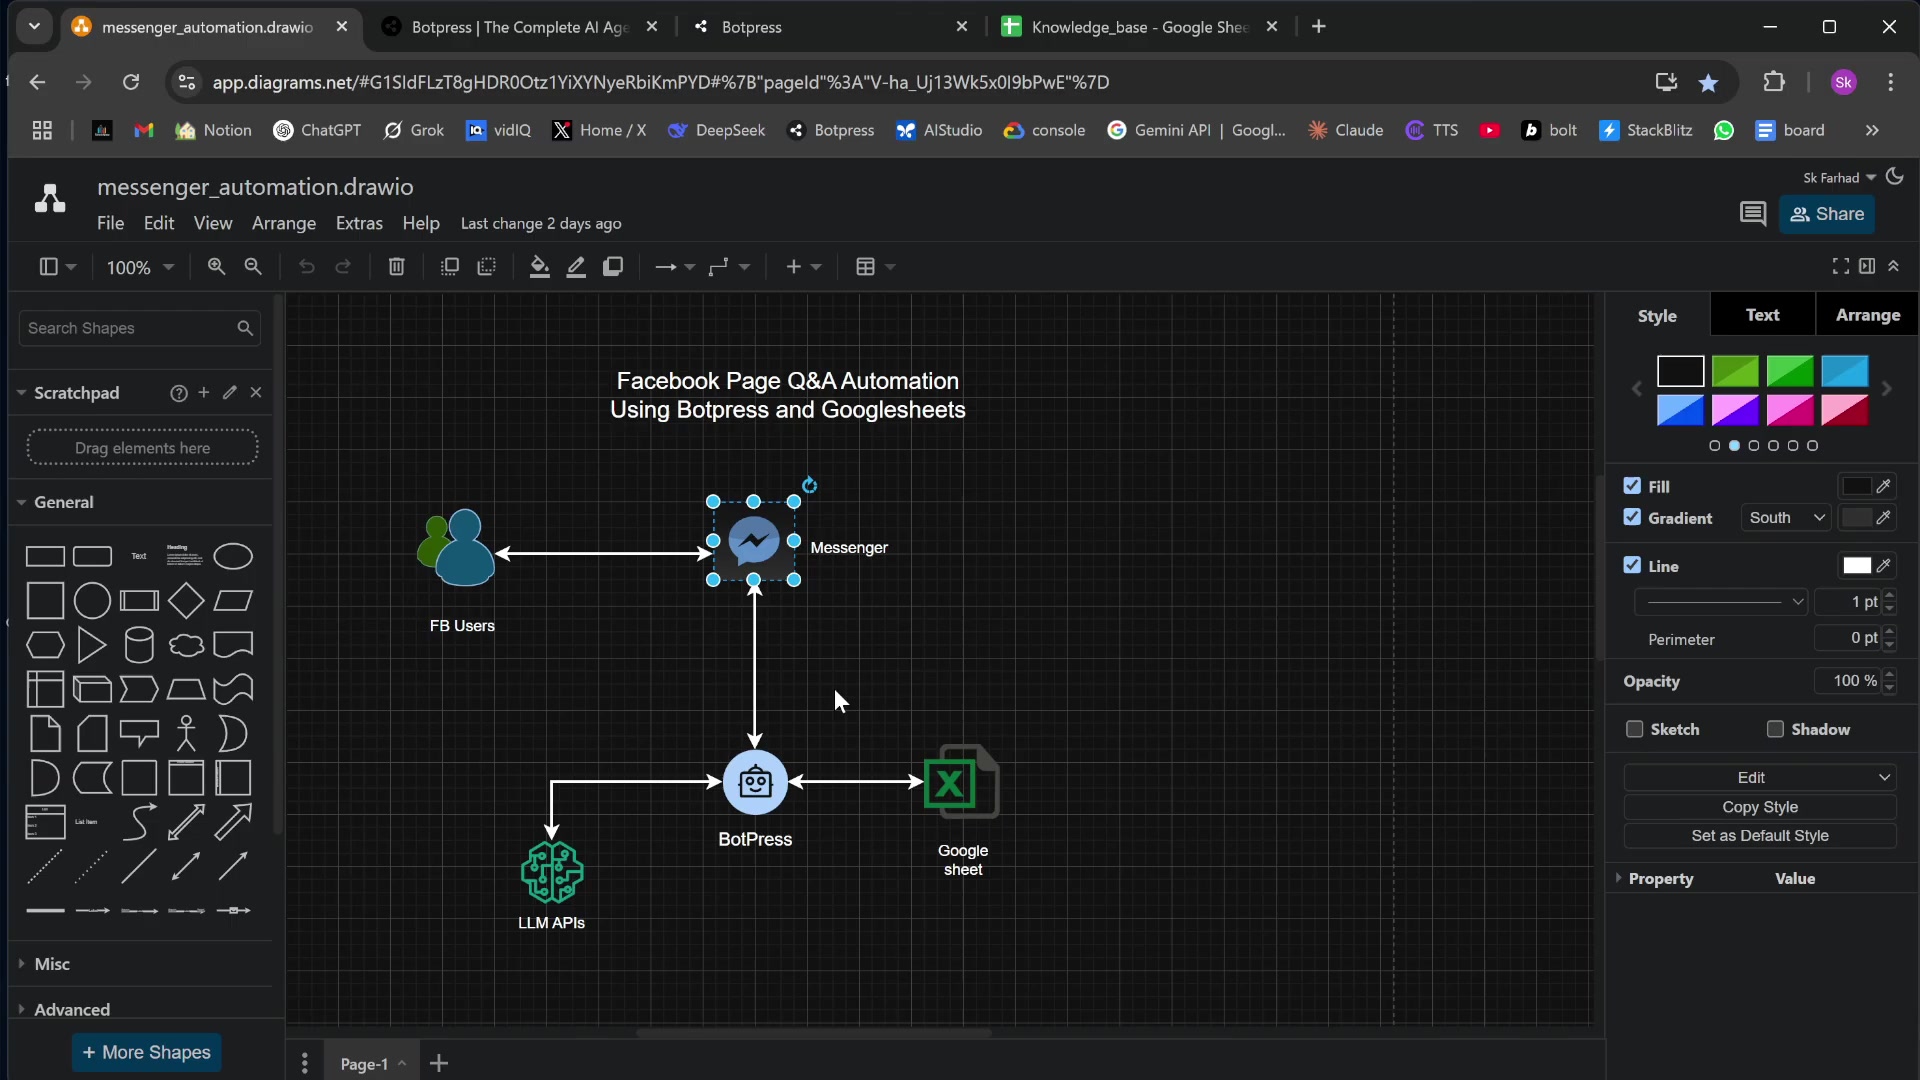The height and width of the screenshot is (1080, 1920).
Task: Toggle the Line checkbox
Action: coord(1632,565)
